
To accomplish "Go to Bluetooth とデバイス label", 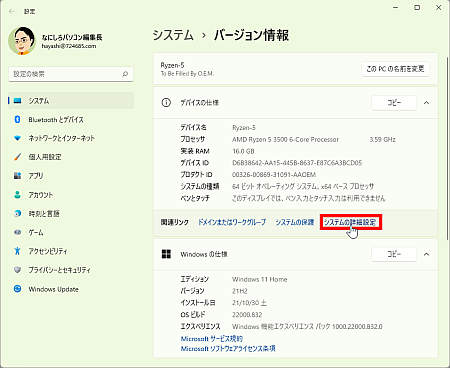I will [x=56, y=120].
